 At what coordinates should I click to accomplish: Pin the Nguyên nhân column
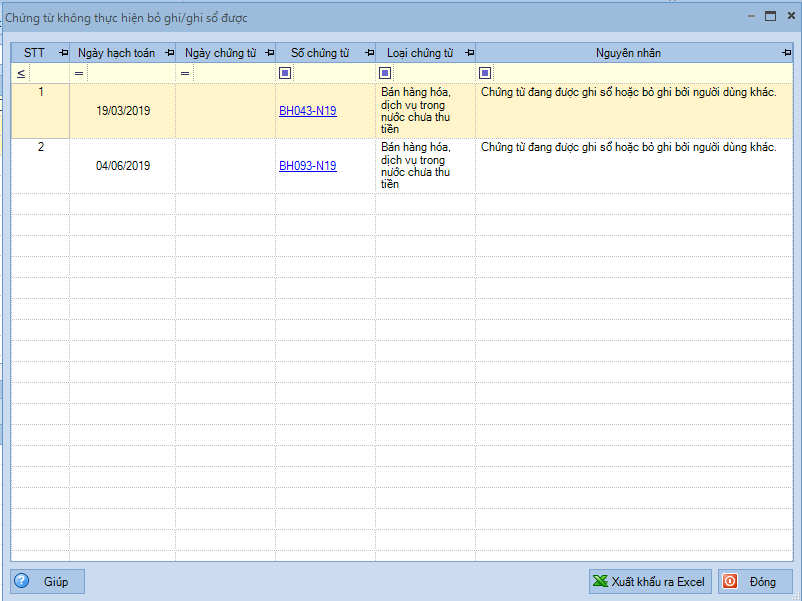click(x=786, y=53)
